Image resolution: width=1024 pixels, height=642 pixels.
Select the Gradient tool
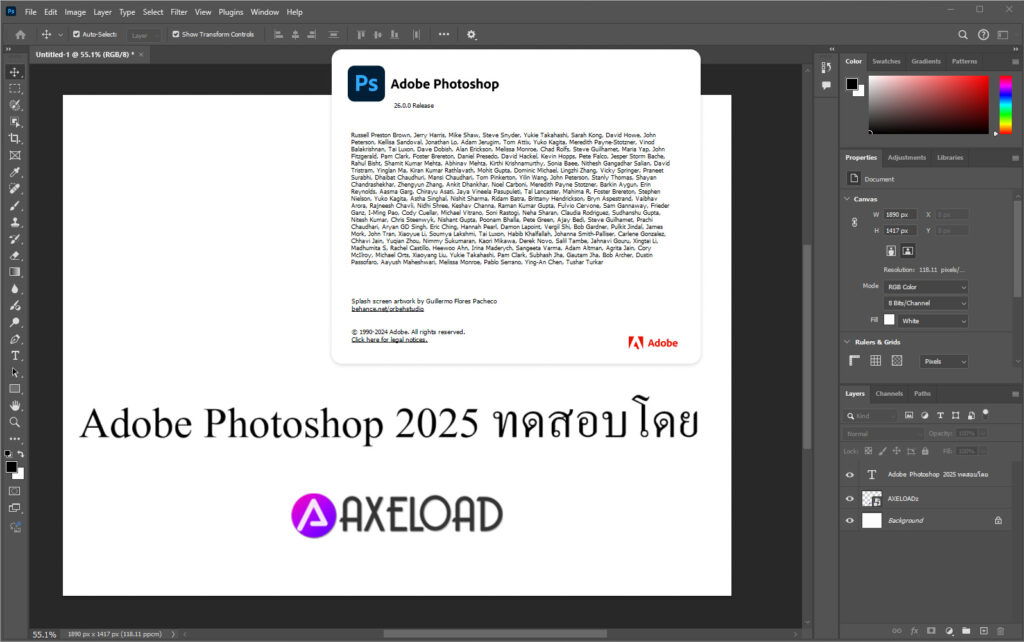(x=14, y=272)
